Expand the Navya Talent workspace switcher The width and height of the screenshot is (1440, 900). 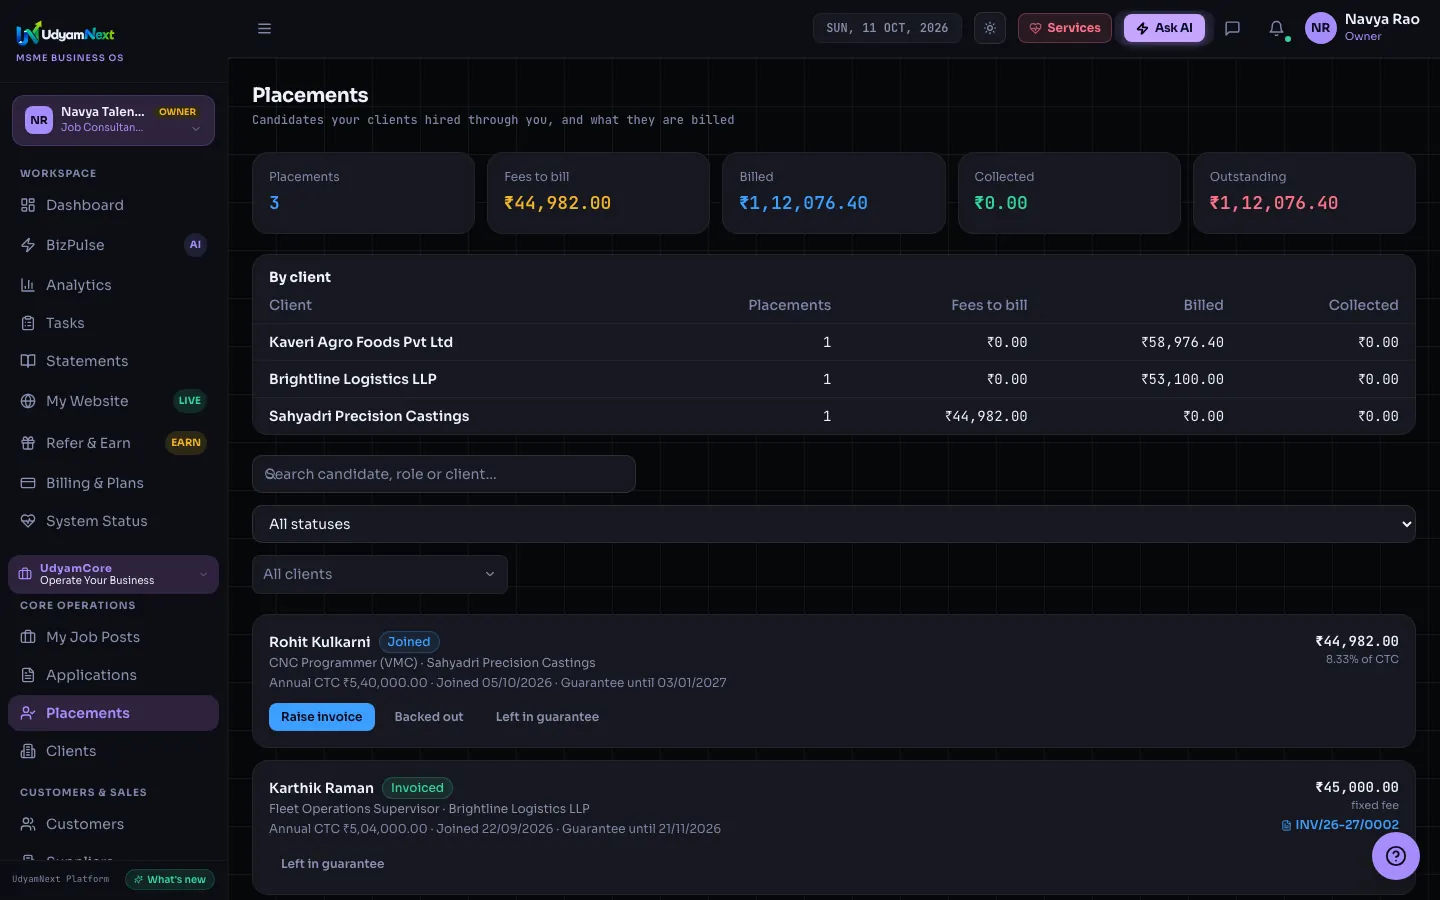[113, 120]
